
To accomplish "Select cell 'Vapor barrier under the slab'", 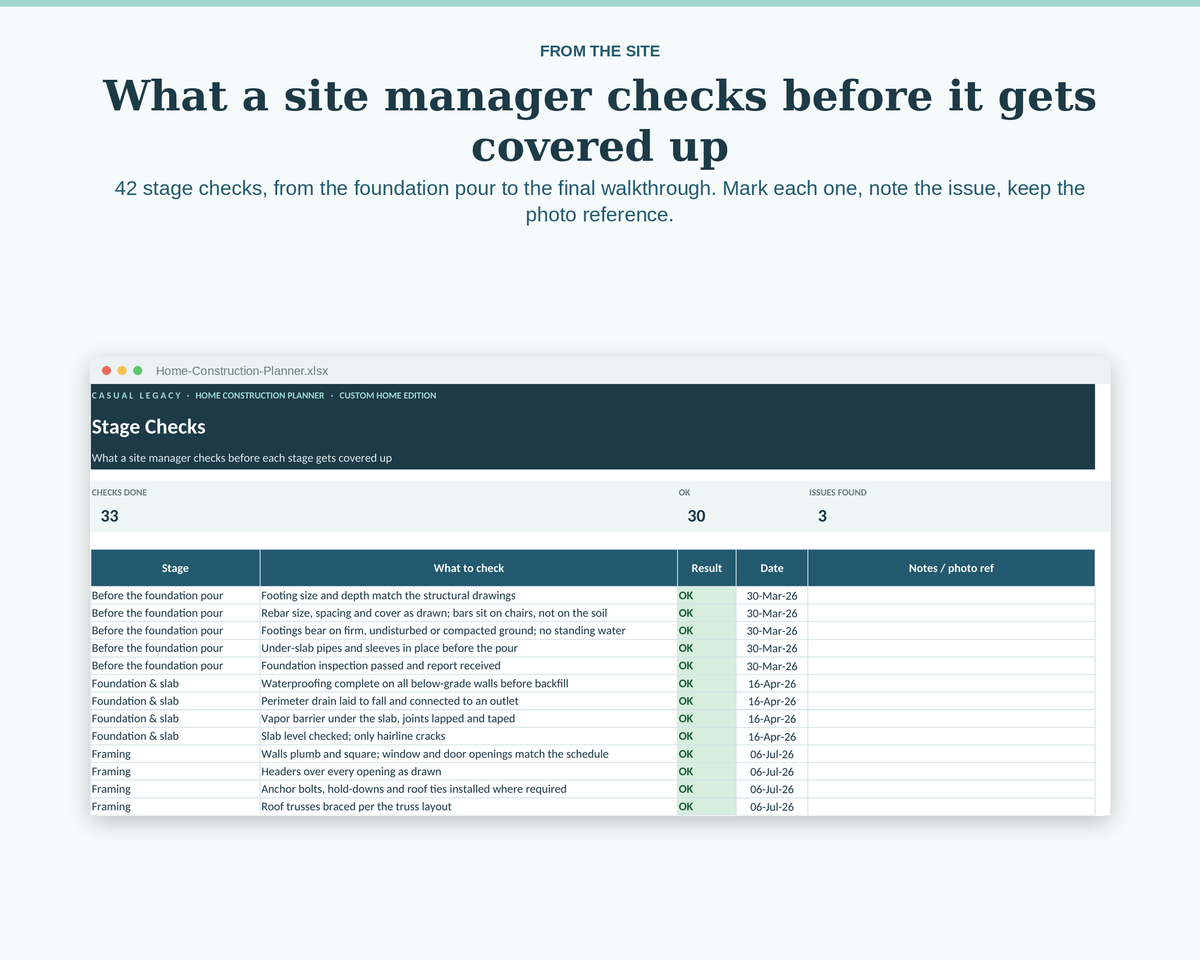I will (469, 719).
